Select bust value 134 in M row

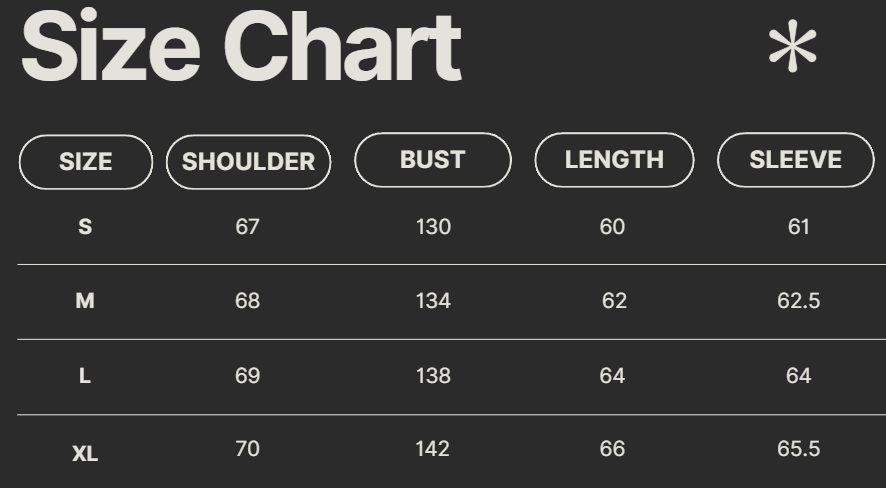(433, 301)
